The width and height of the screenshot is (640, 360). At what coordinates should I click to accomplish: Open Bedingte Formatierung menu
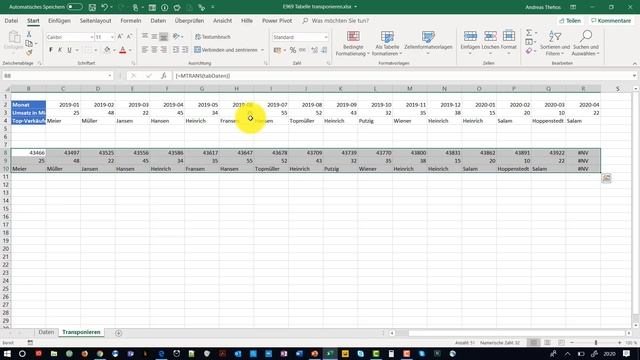click(353, 43)
